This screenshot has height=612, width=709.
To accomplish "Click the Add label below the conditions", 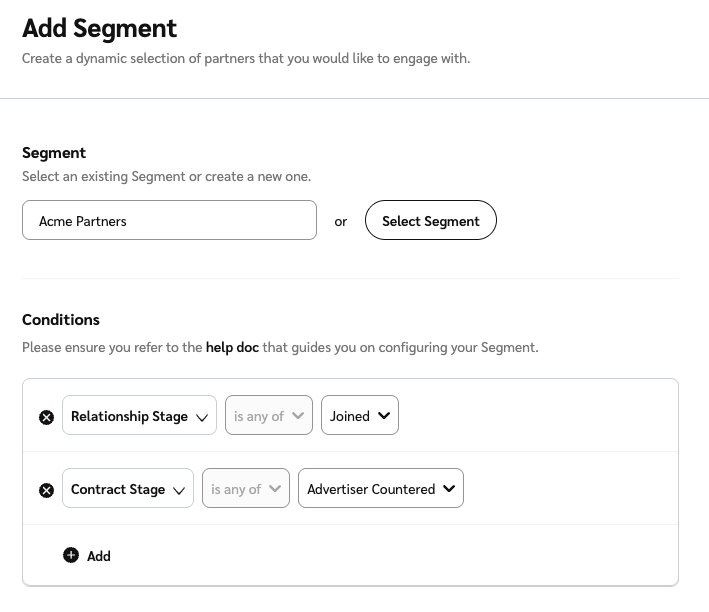I will 99,556.
